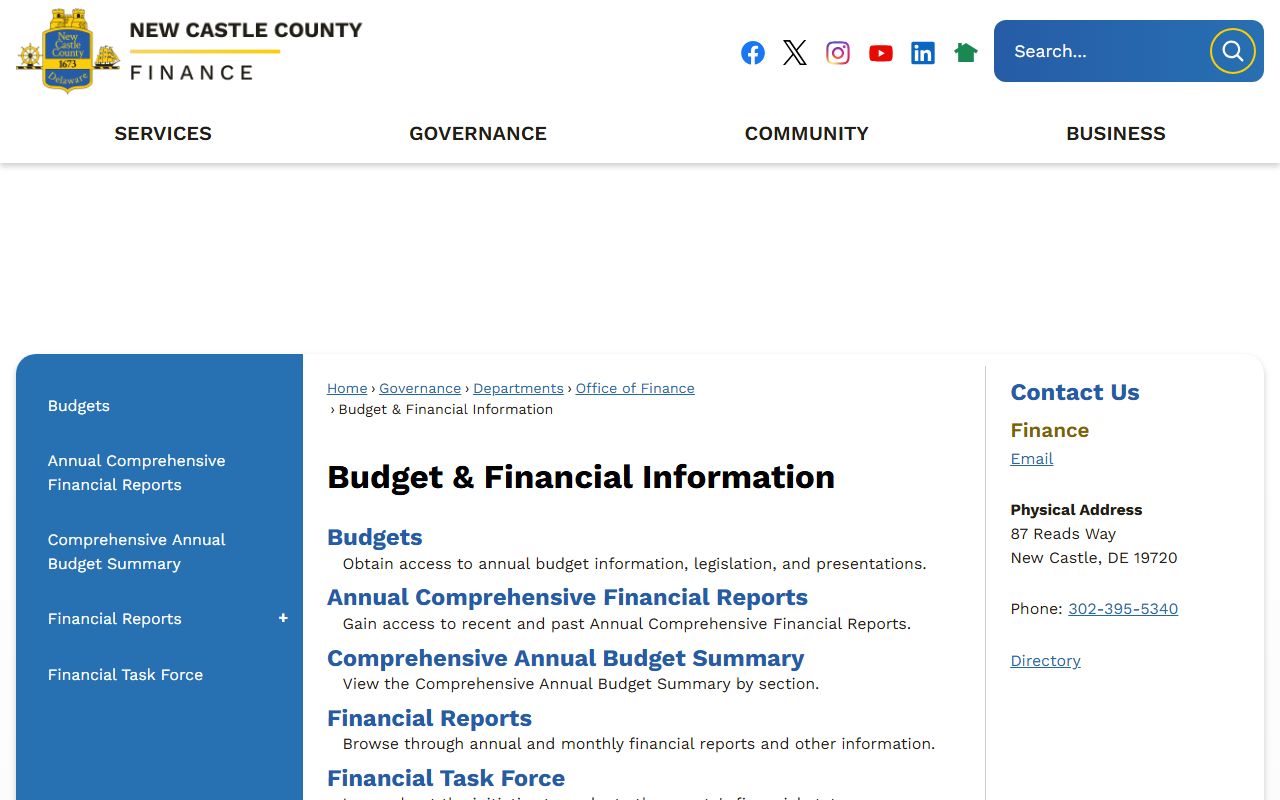Open the county Facebook page icon
This screenshot has height=800, width=1280.
(x=753, y=53)
